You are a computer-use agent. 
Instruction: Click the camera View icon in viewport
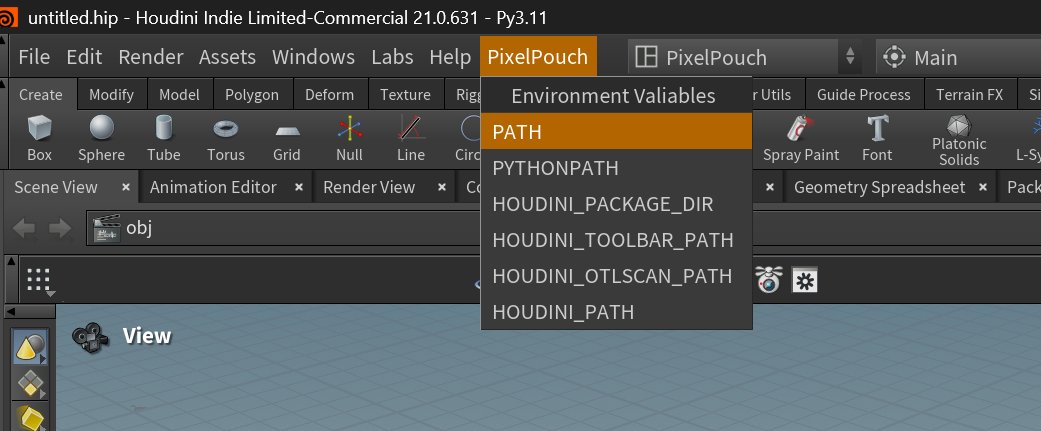click(90, 337)
